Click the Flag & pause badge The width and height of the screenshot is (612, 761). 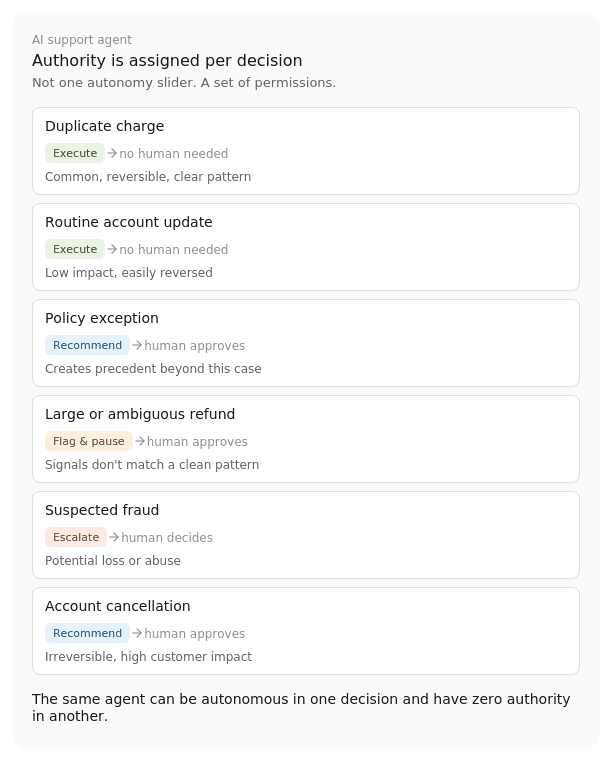click(x=89, y=441)
